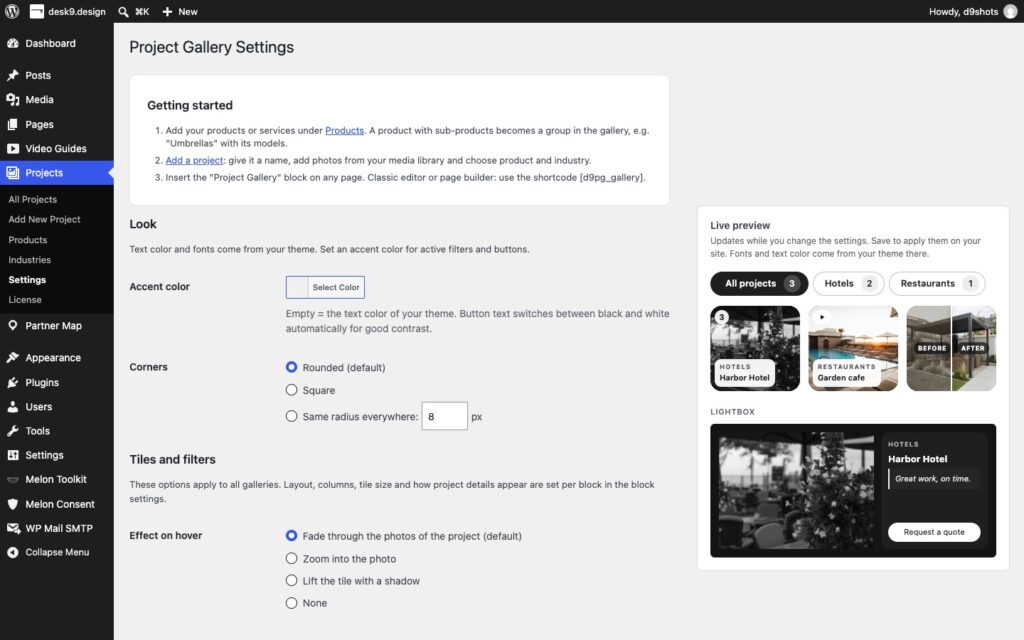
Task: Click the plus icon next to New
Action: (167, 12)
